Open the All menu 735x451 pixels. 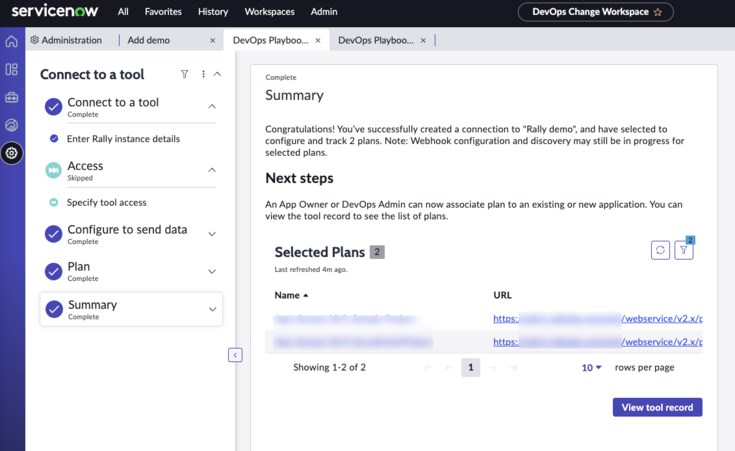pos(123,12)
